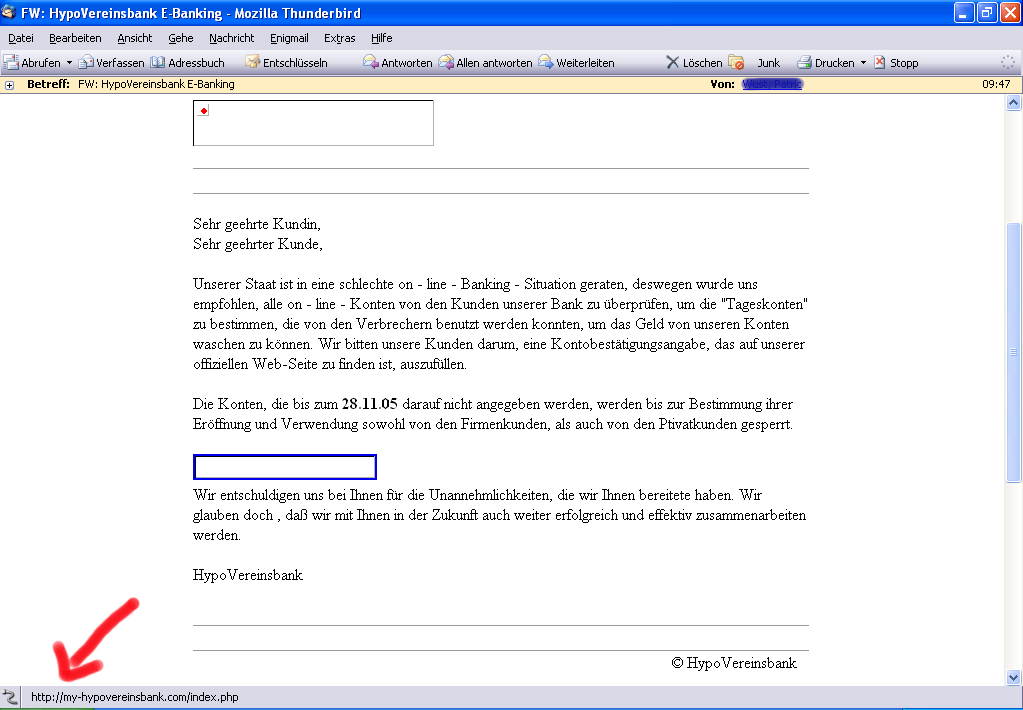Open the Enigmail menu

point(289,38)
